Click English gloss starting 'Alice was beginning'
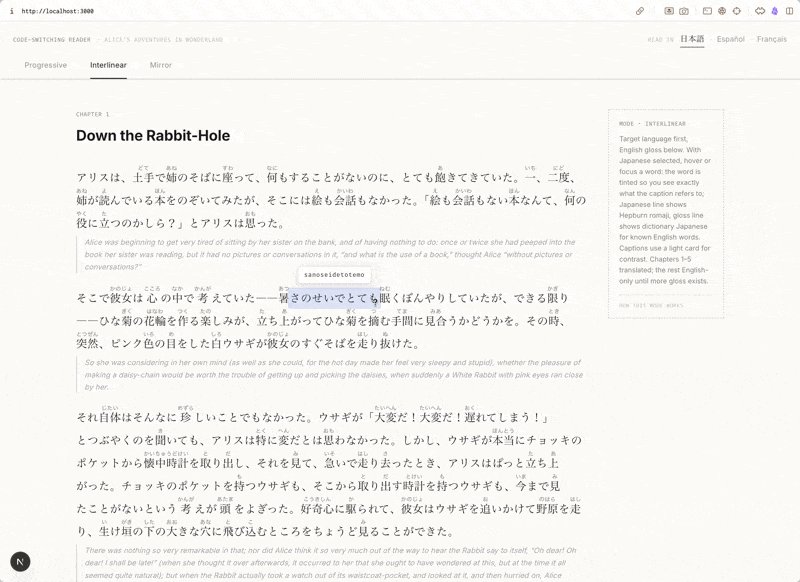 coord(330,255)
